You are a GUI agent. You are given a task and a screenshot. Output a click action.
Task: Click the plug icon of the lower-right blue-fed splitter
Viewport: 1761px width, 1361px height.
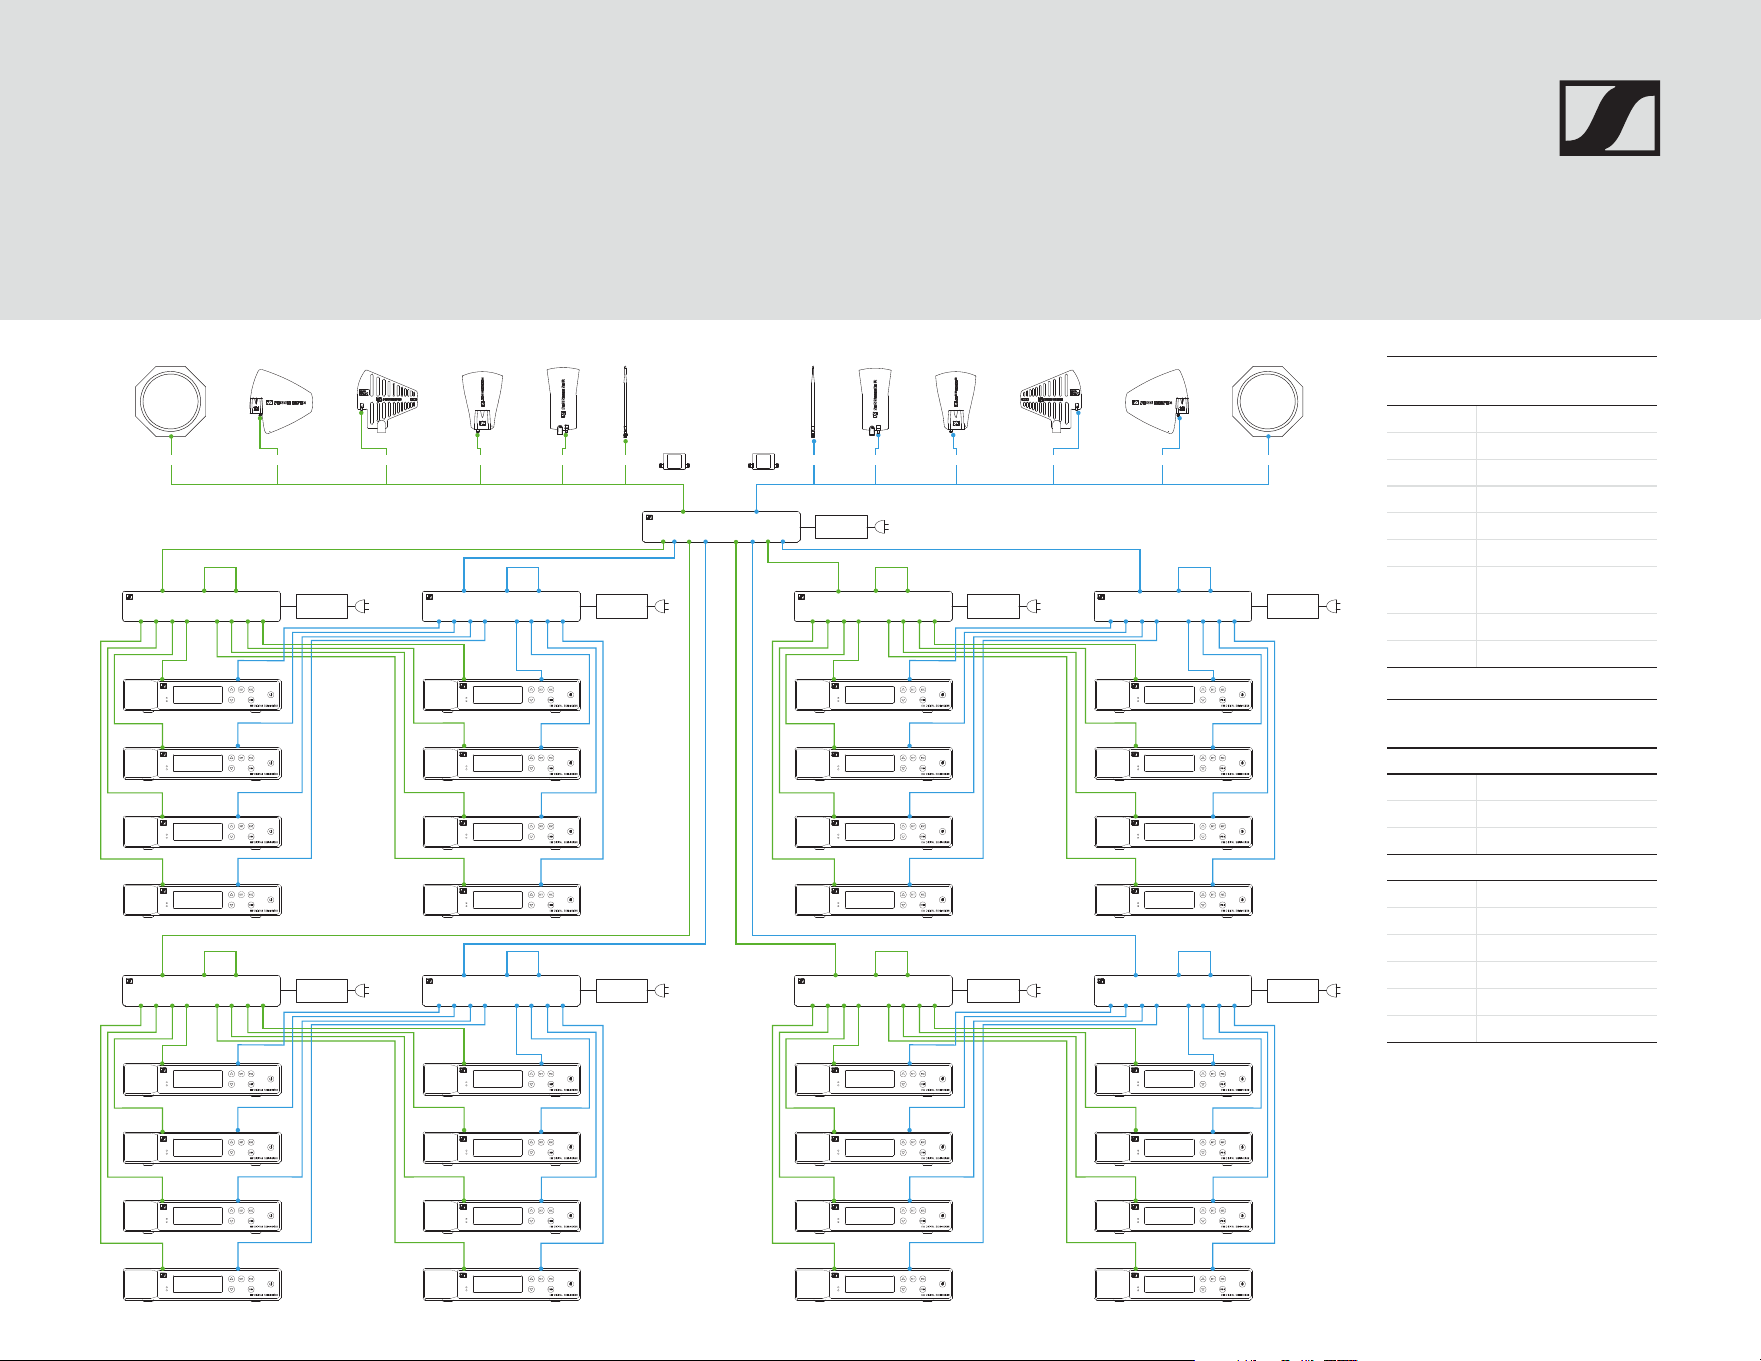(1334, 991)
